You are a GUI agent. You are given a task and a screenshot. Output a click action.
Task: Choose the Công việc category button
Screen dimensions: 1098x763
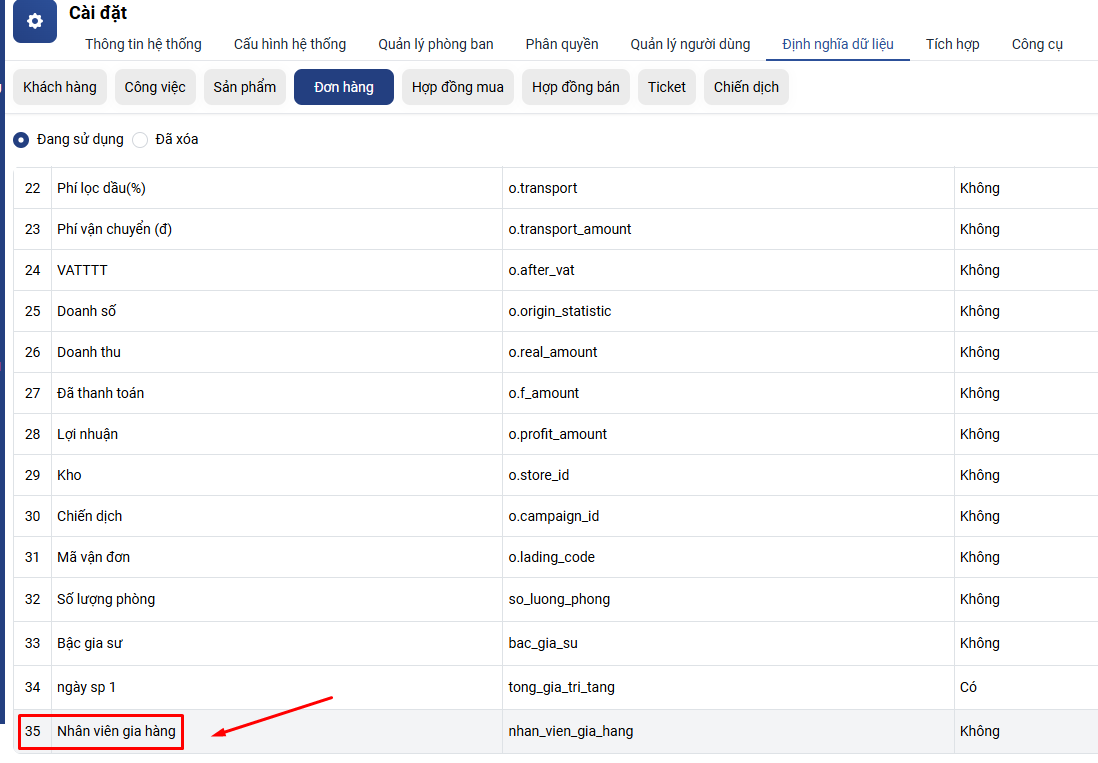[x=155, y=87]
